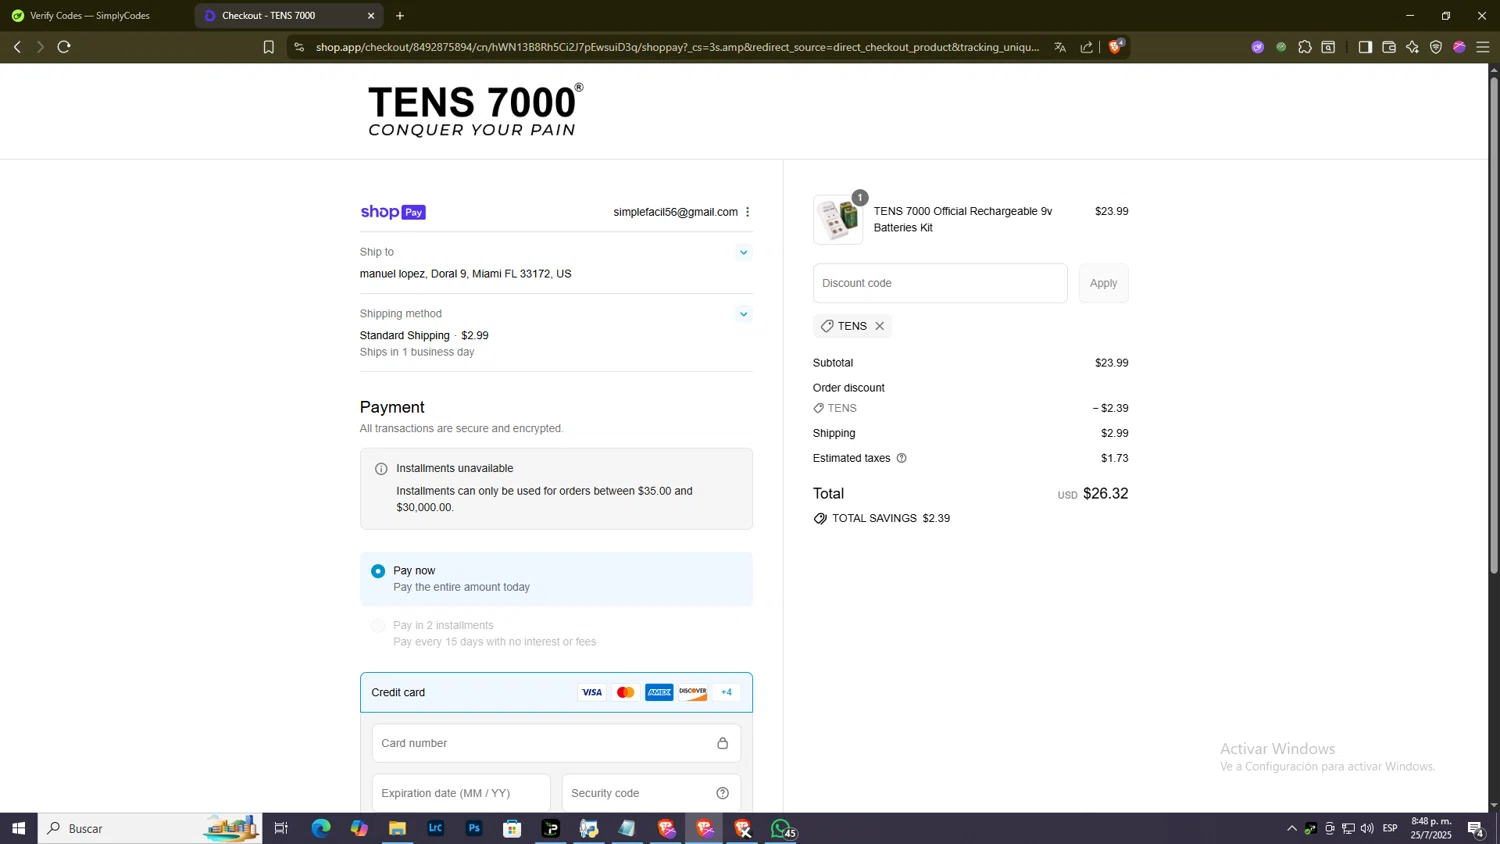Open Windows Start menu
This screenshot has width=1500, height=844.
tap(18, 828)
